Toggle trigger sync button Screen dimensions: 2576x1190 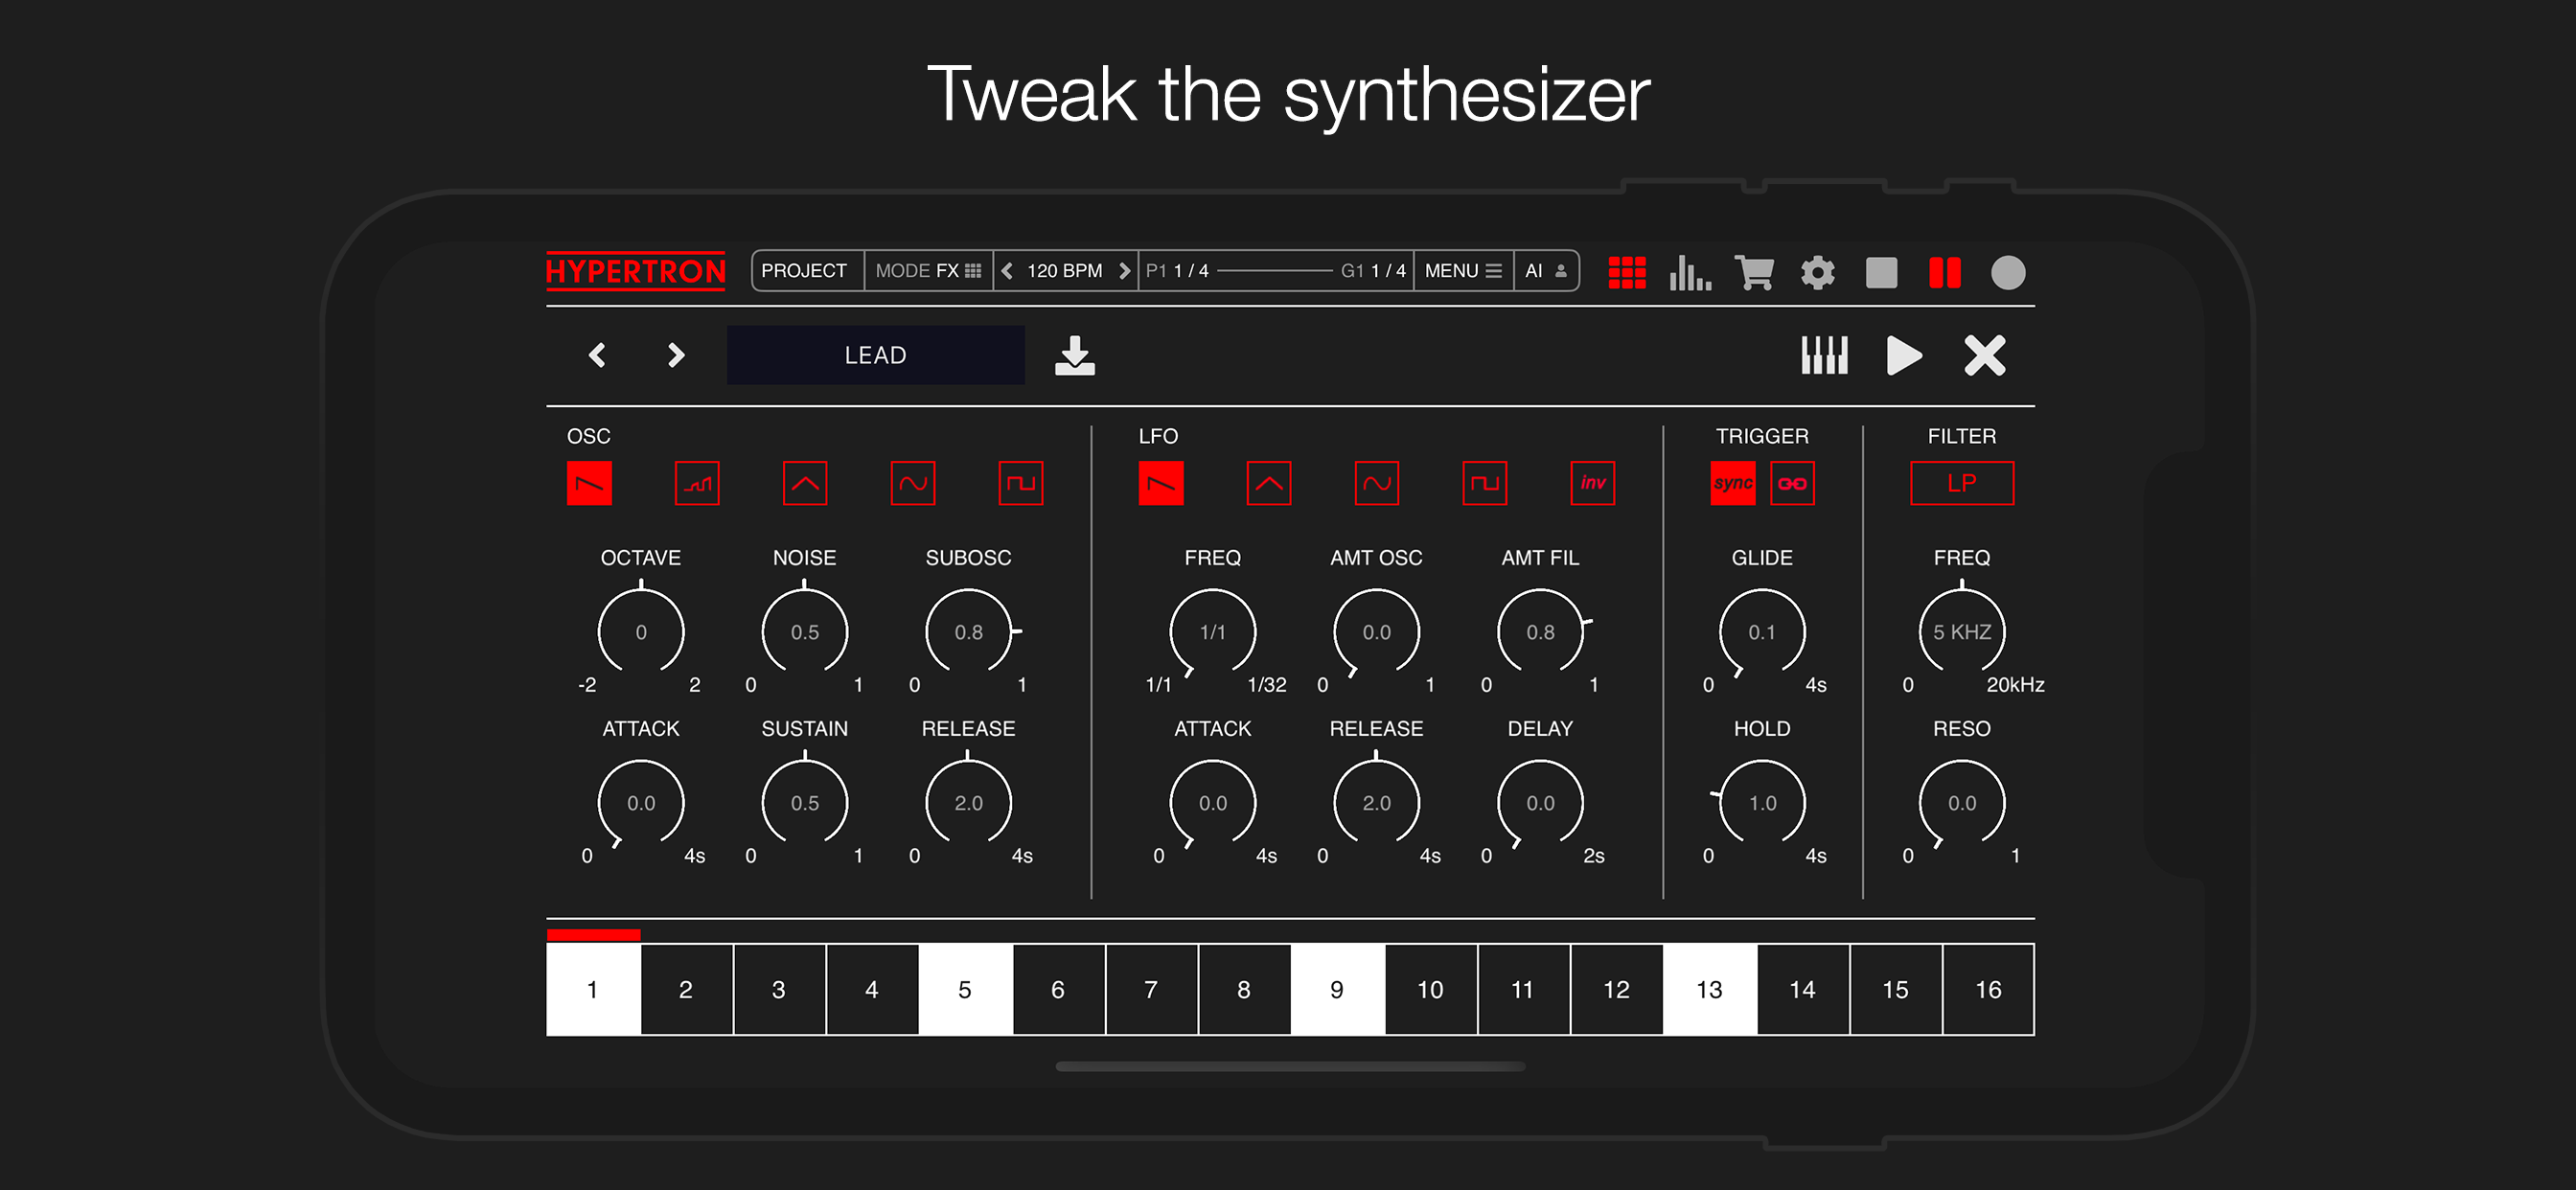coord(1733,483)
